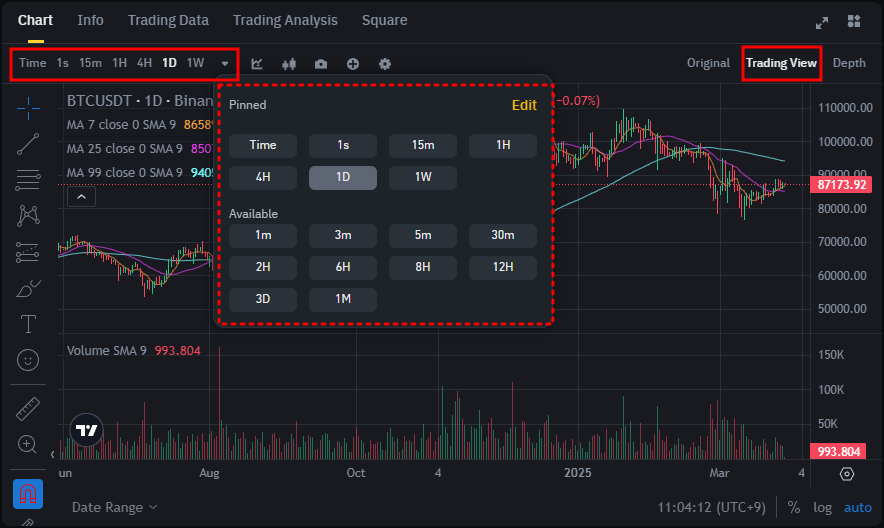
Task: Select the crosshair cursor tool
Action: 28,107
